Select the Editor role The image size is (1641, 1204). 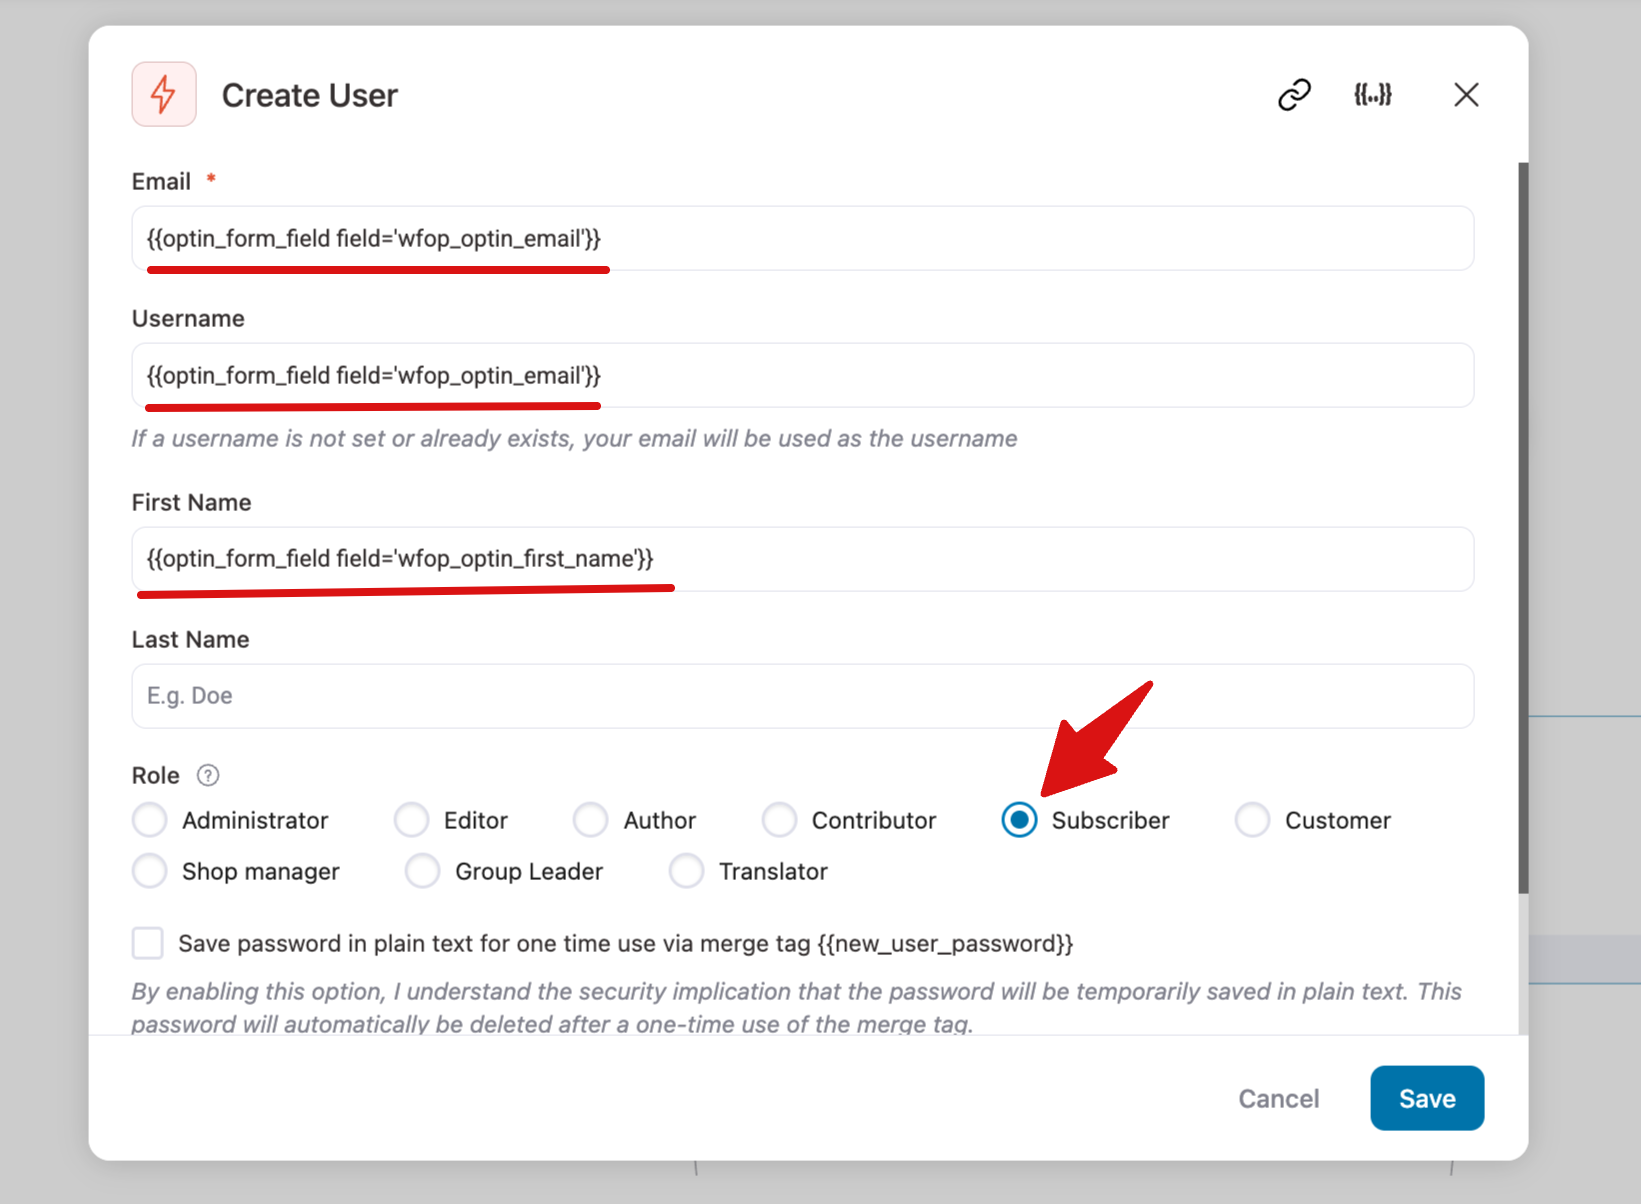pyautogui.click(x=411, y=820)
